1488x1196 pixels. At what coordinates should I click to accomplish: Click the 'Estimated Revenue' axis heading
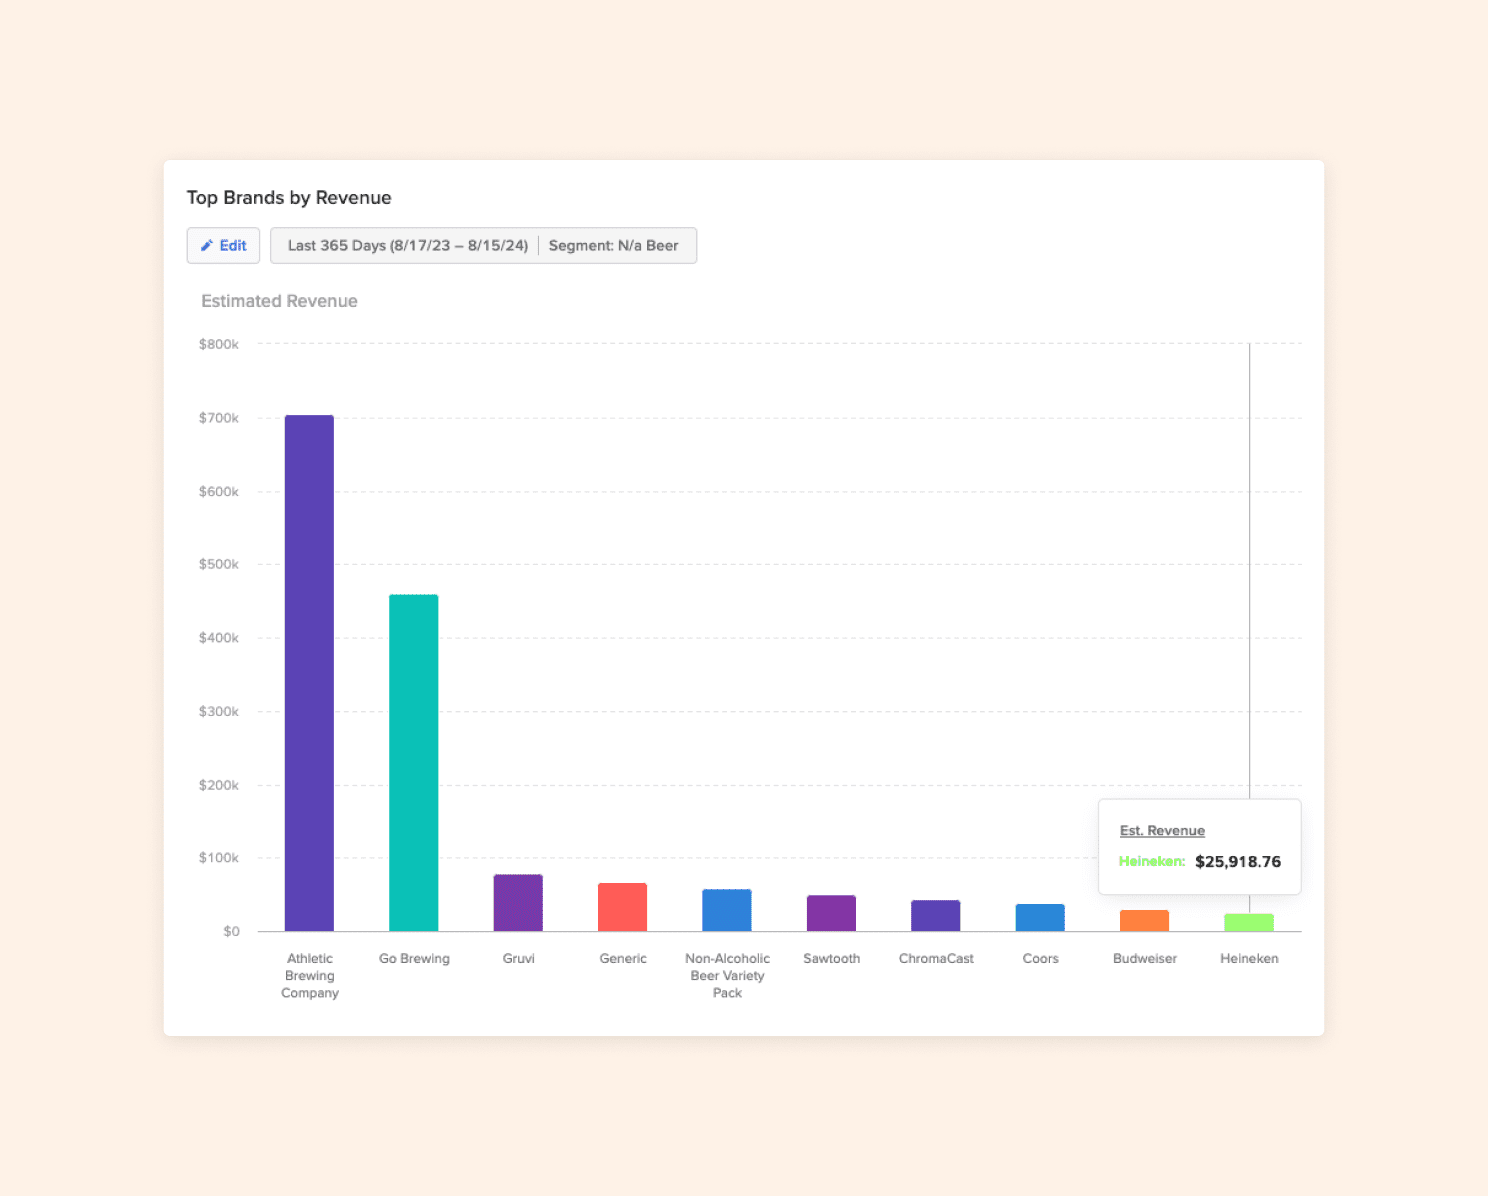tap(279, 301)
